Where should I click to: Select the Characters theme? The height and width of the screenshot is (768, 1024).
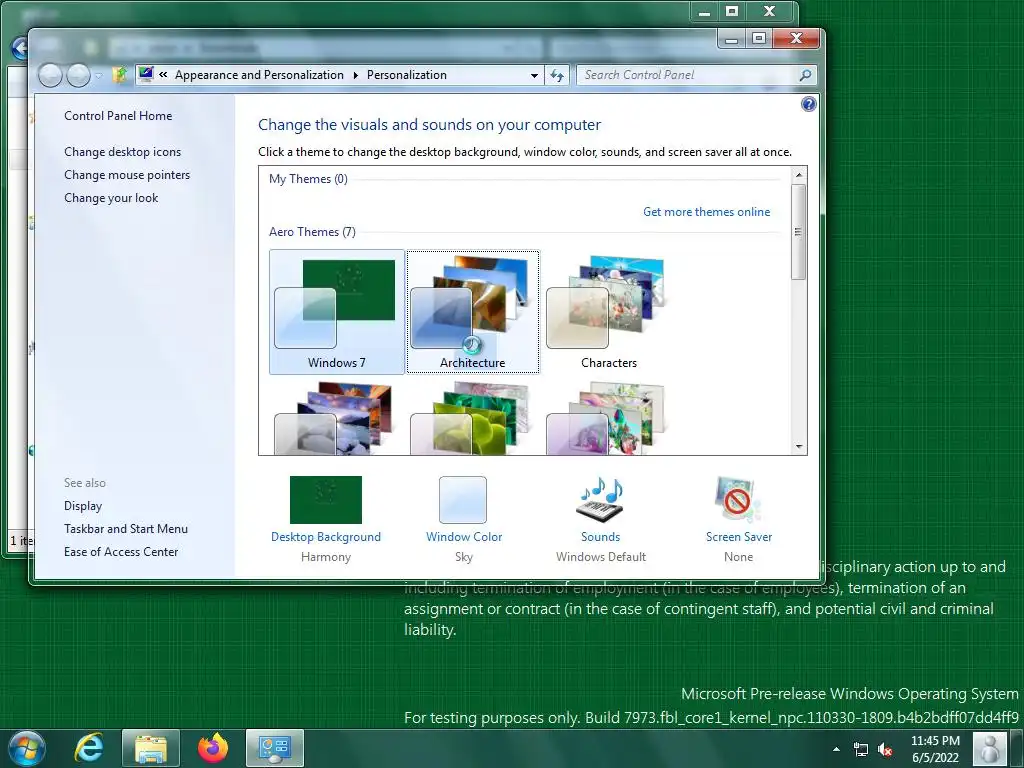609,312
